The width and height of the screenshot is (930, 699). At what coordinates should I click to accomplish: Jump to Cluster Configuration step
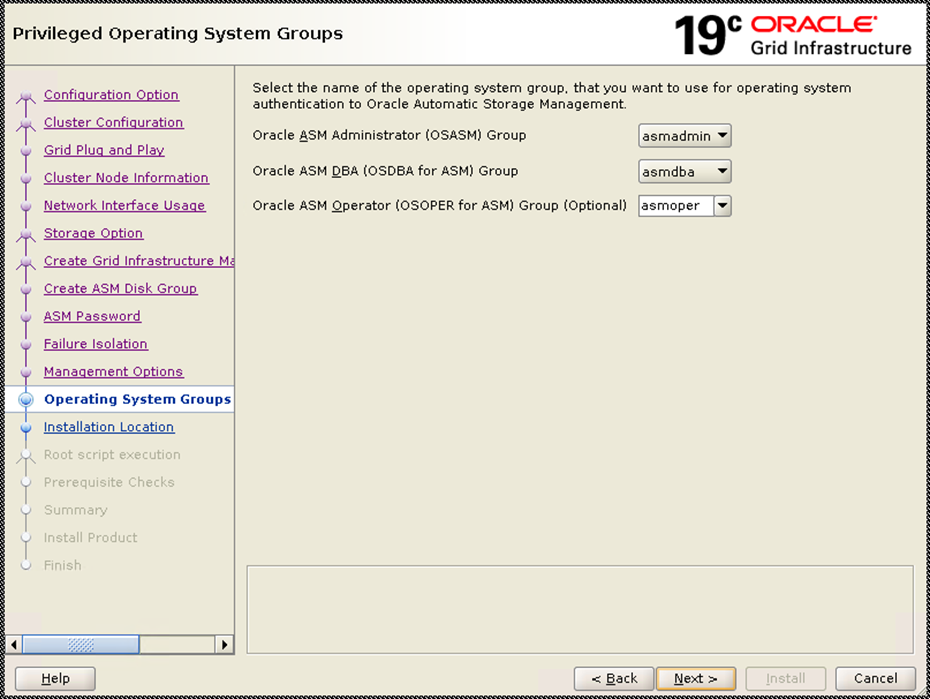[x=113, y=123]
